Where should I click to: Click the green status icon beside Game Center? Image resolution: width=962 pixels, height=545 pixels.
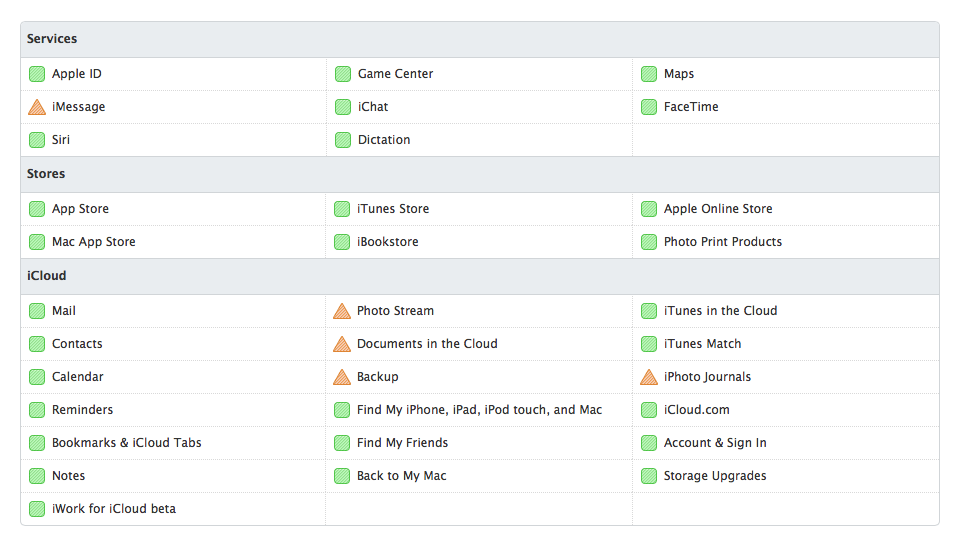click(x=343, y=74)
